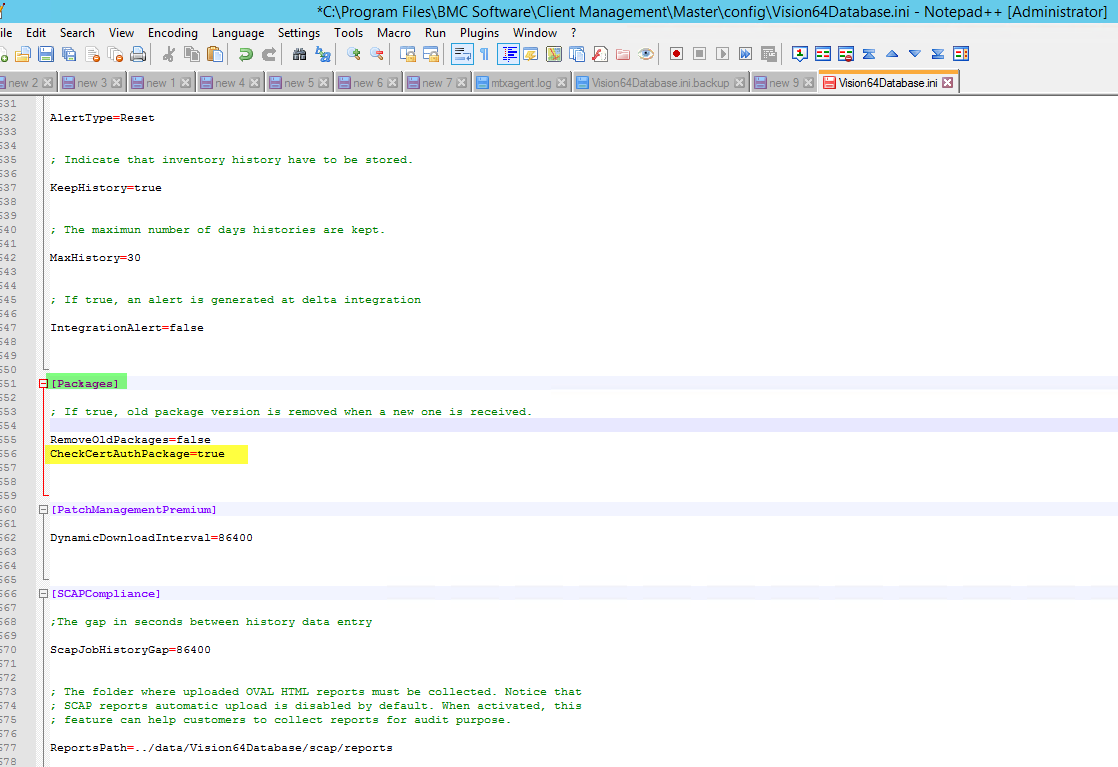Open the Encoding menu

173,33
